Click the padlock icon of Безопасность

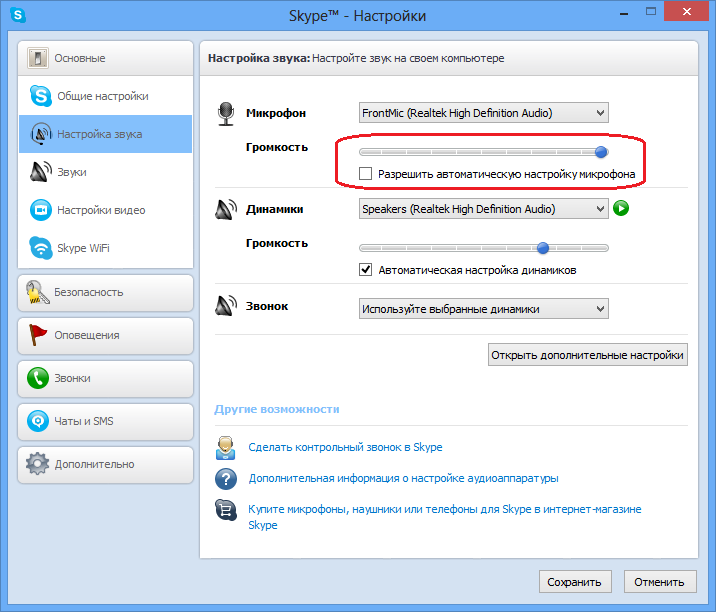pos(37,292)
